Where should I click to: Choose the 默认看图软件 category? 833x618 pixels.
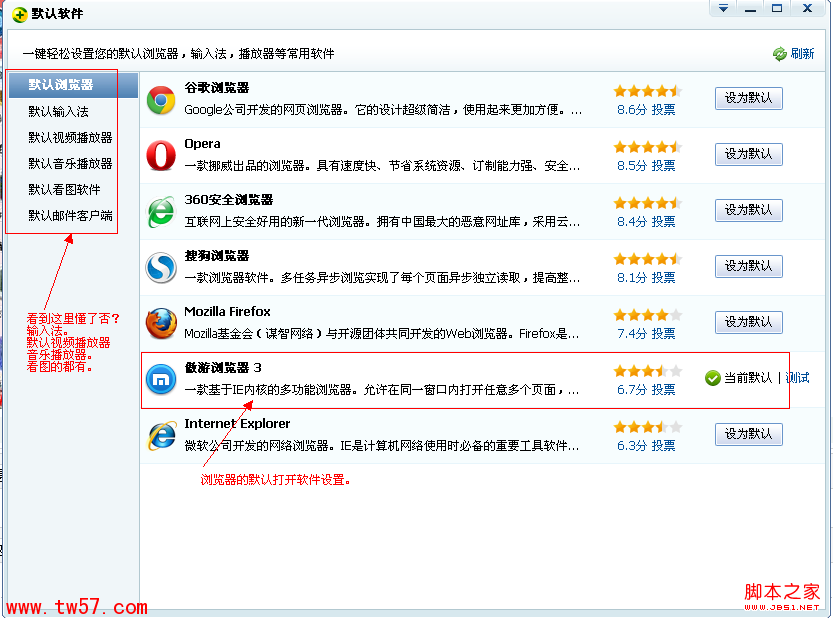[64, 190]
